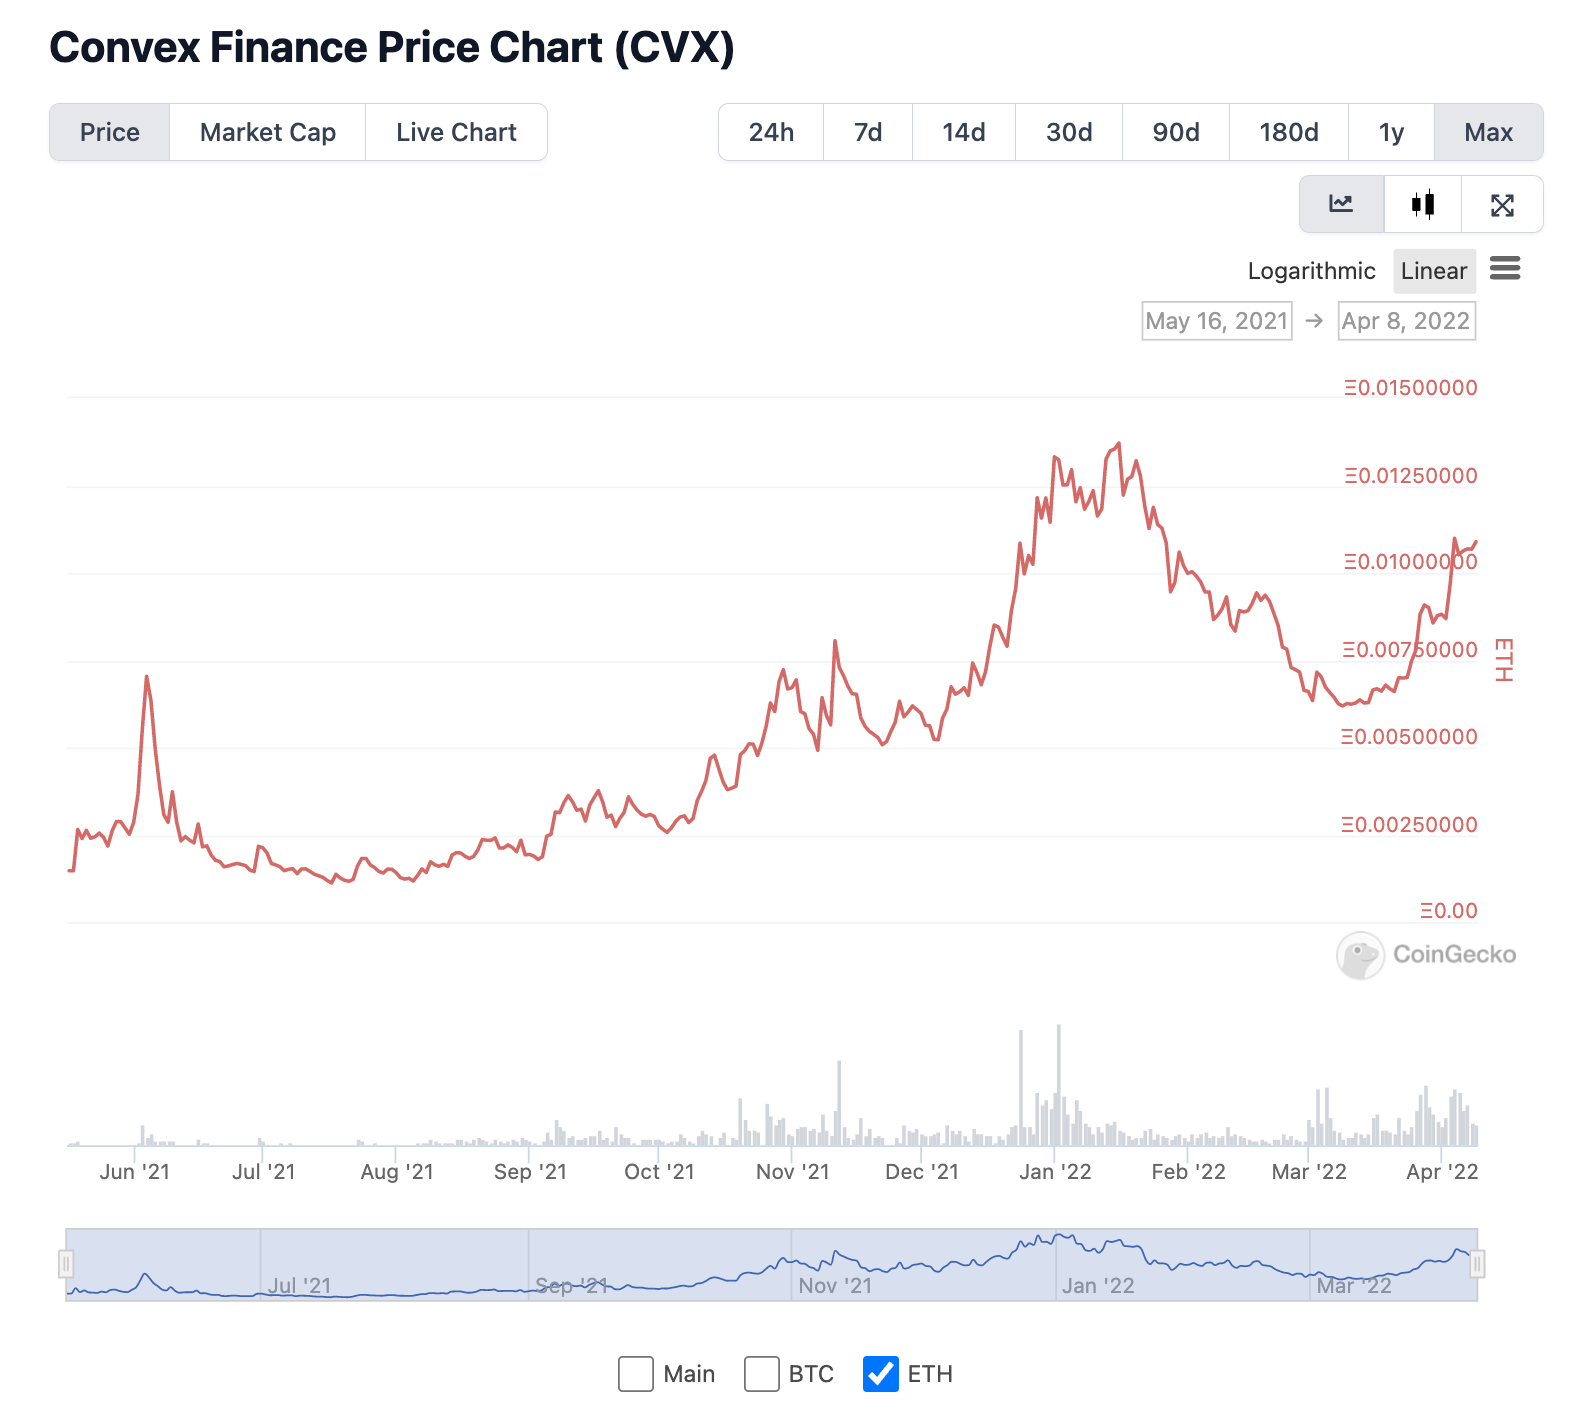Screen dimensions: 1572x1422
Task: Switch to the candlestick chart icon
Action: 1423,204
